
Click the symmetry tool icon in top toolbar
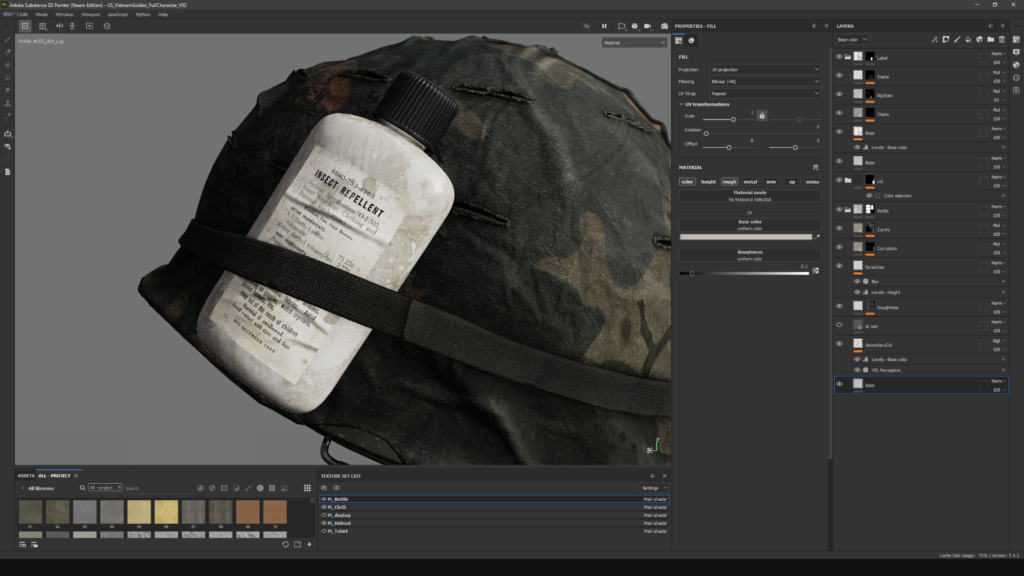click(59, 26)
